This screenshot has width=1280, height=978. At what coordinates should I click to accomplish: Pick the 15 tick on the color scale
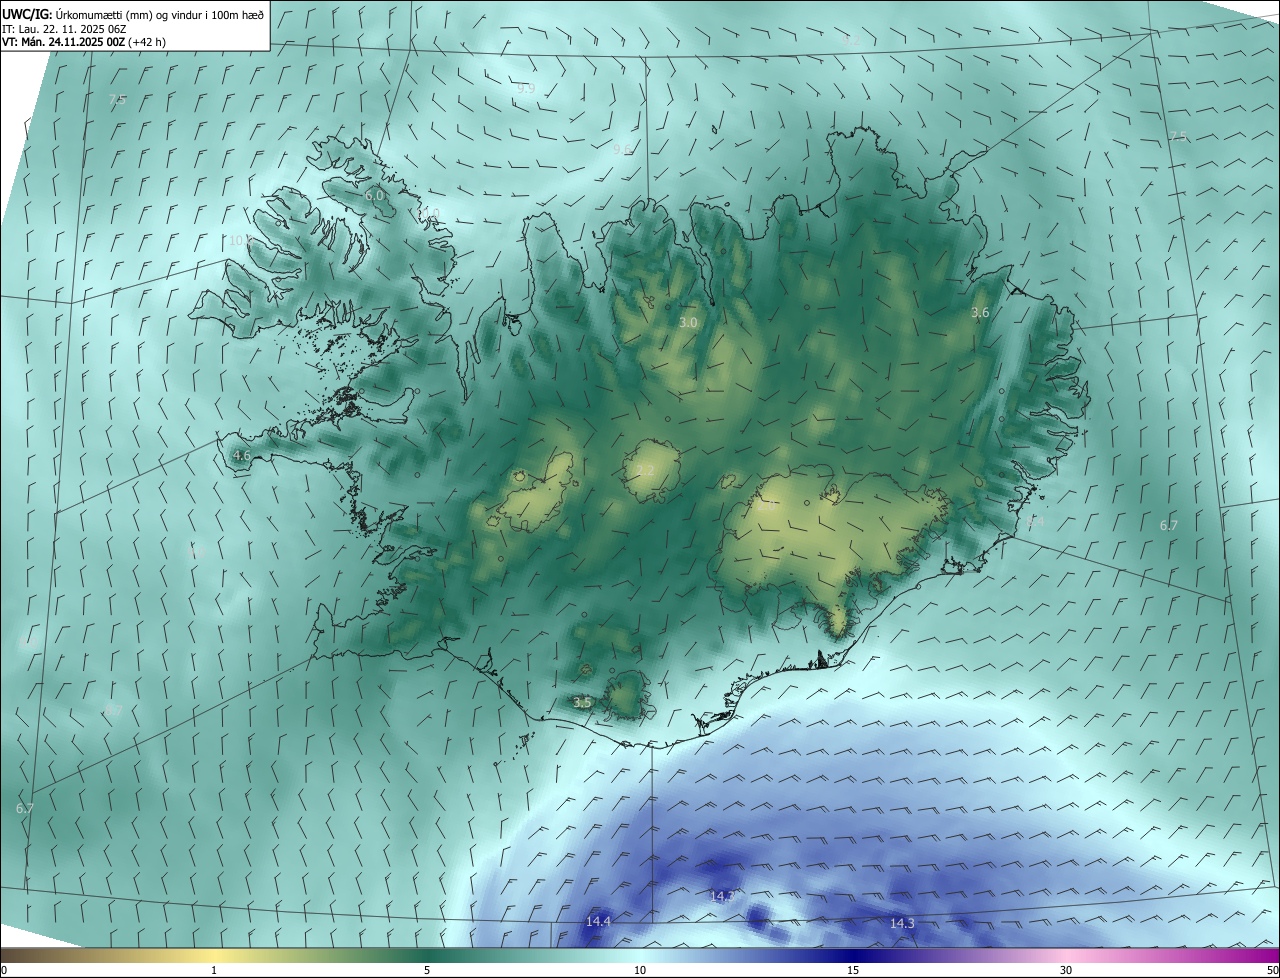[853, 970]
